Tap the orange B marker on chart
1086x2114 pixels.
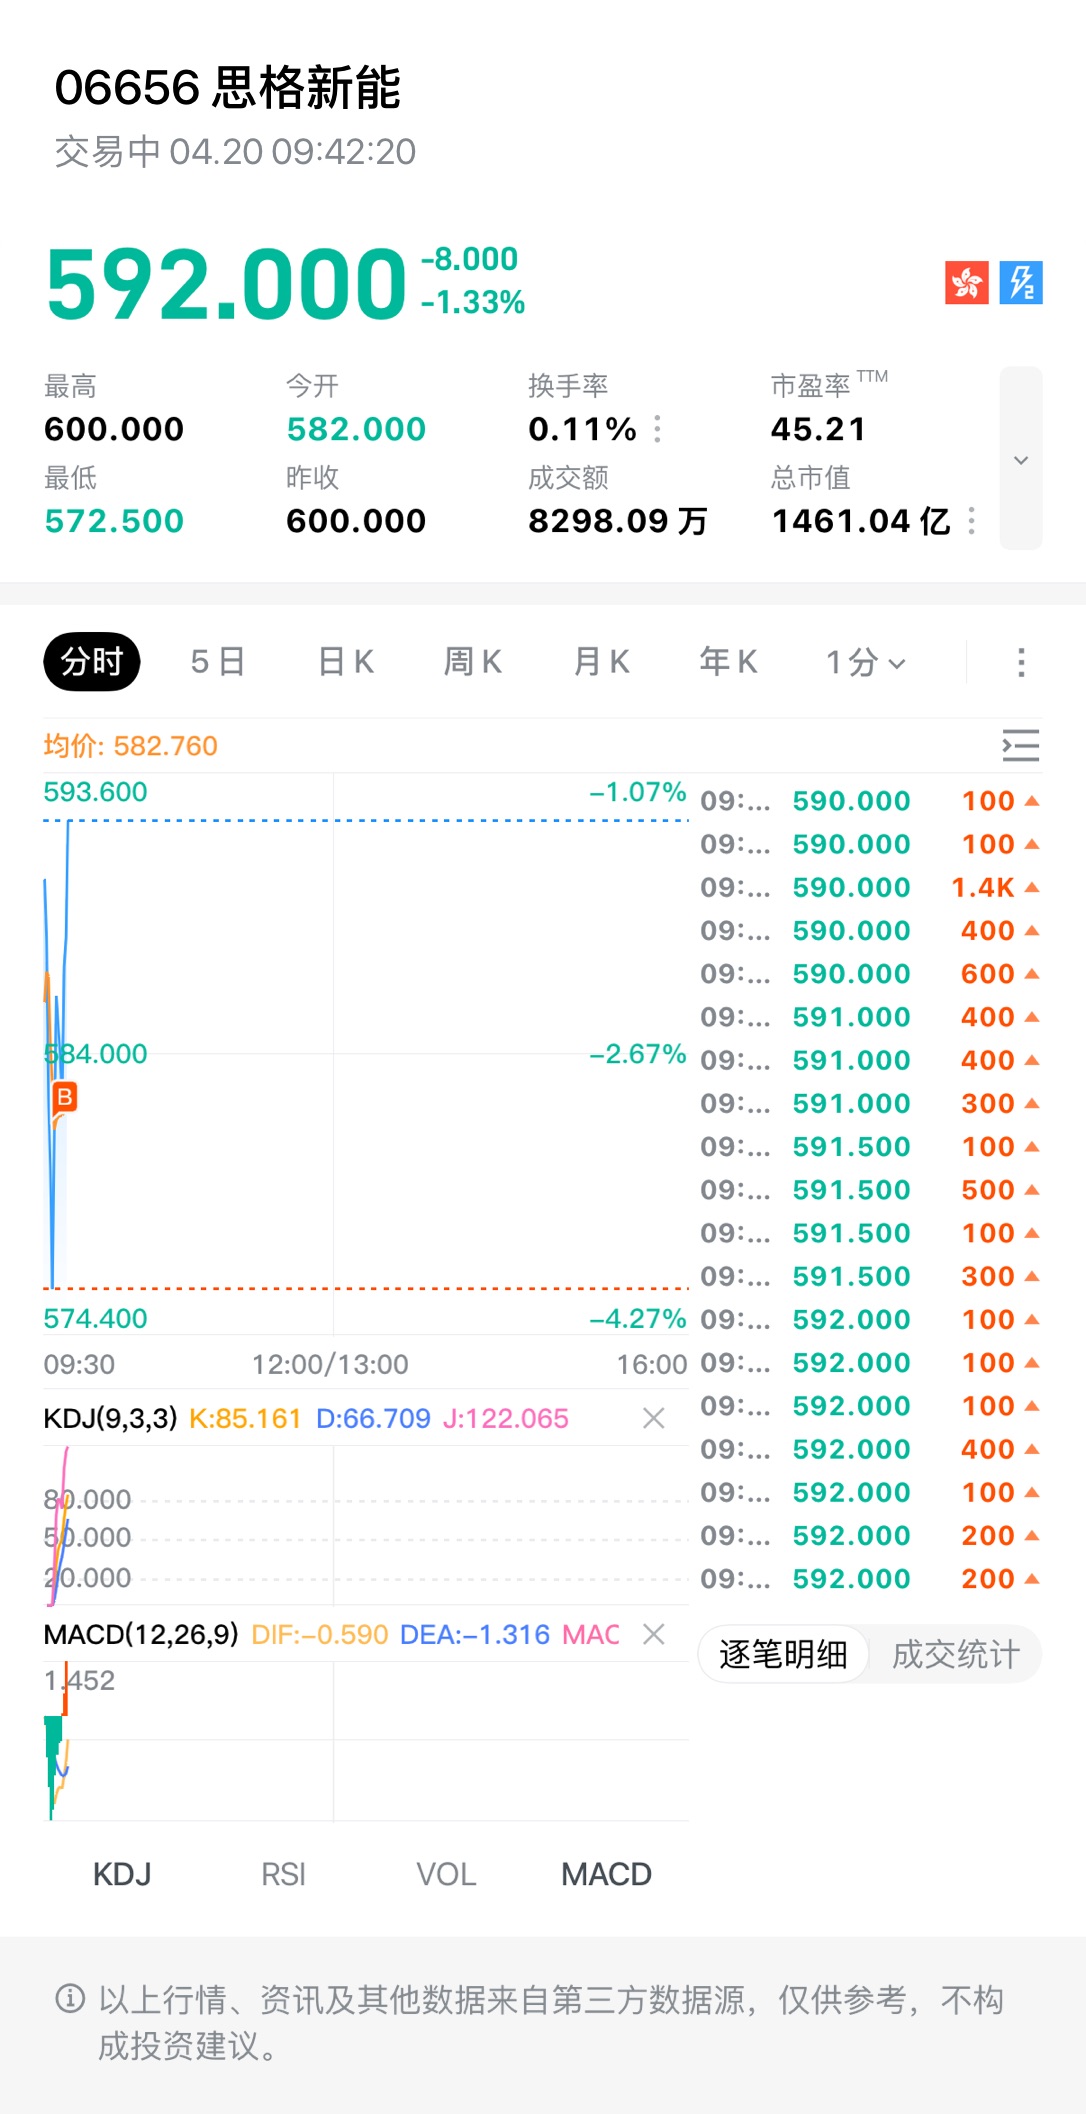[x=65, y=1097]
